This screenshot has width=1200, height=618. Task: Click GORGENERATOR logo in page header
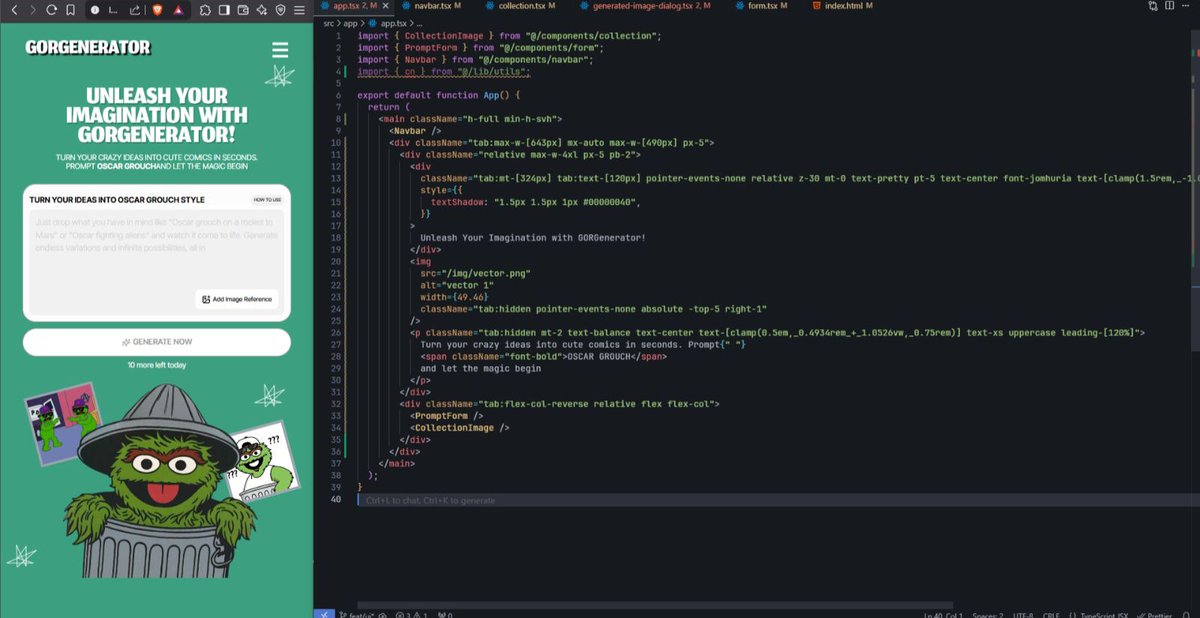[x=88, y=47]
